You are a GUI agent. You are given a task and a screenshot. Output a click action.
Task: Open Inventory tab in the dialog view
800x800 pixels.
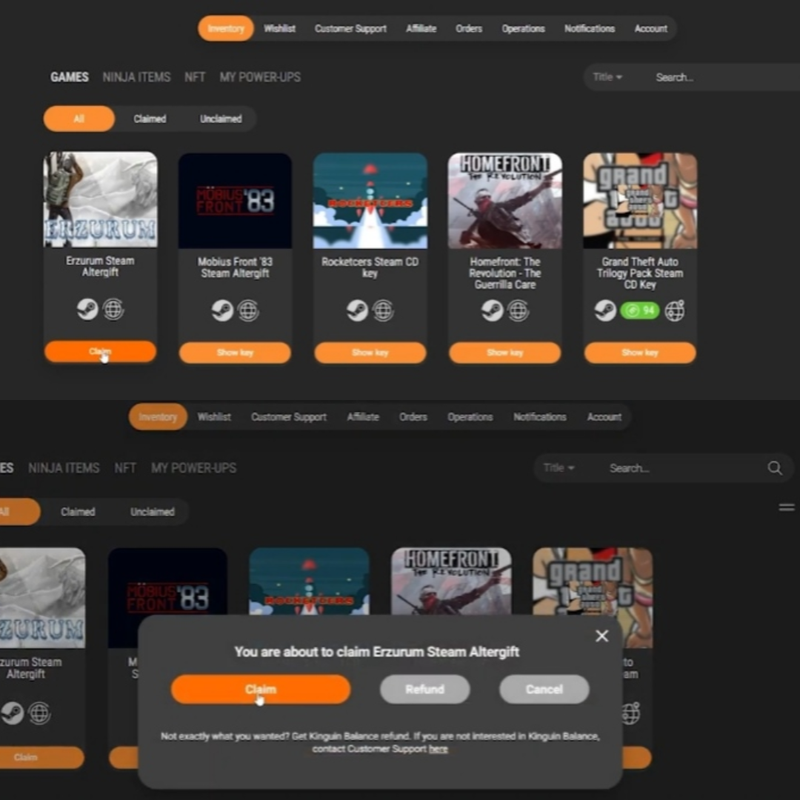158,417
